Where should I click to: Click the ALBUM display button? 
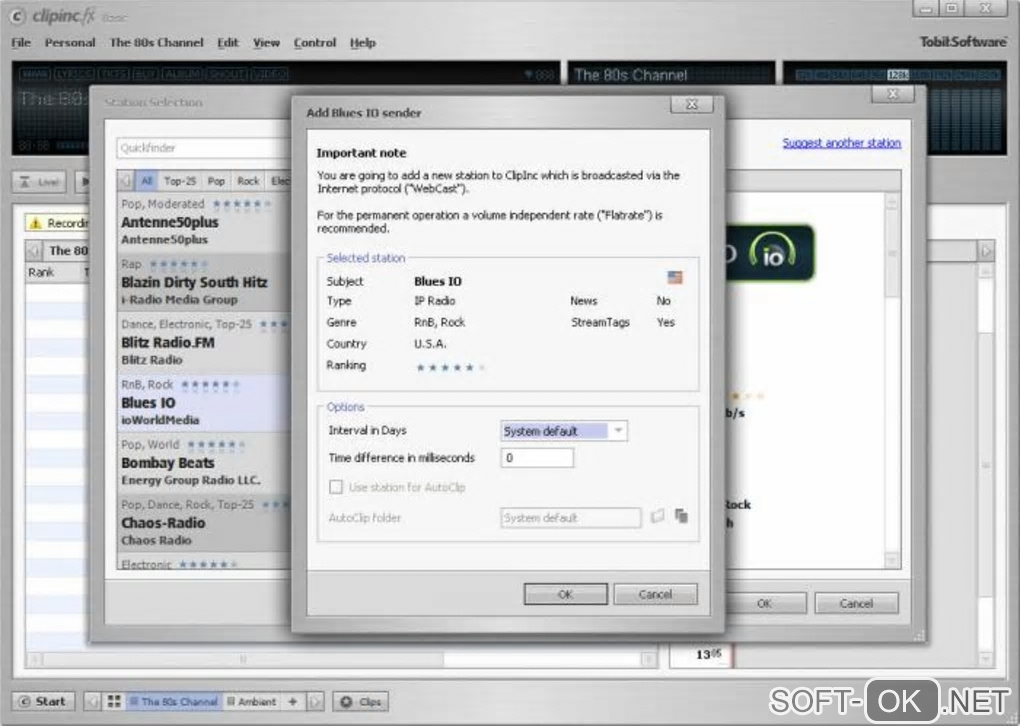(182, 74)
